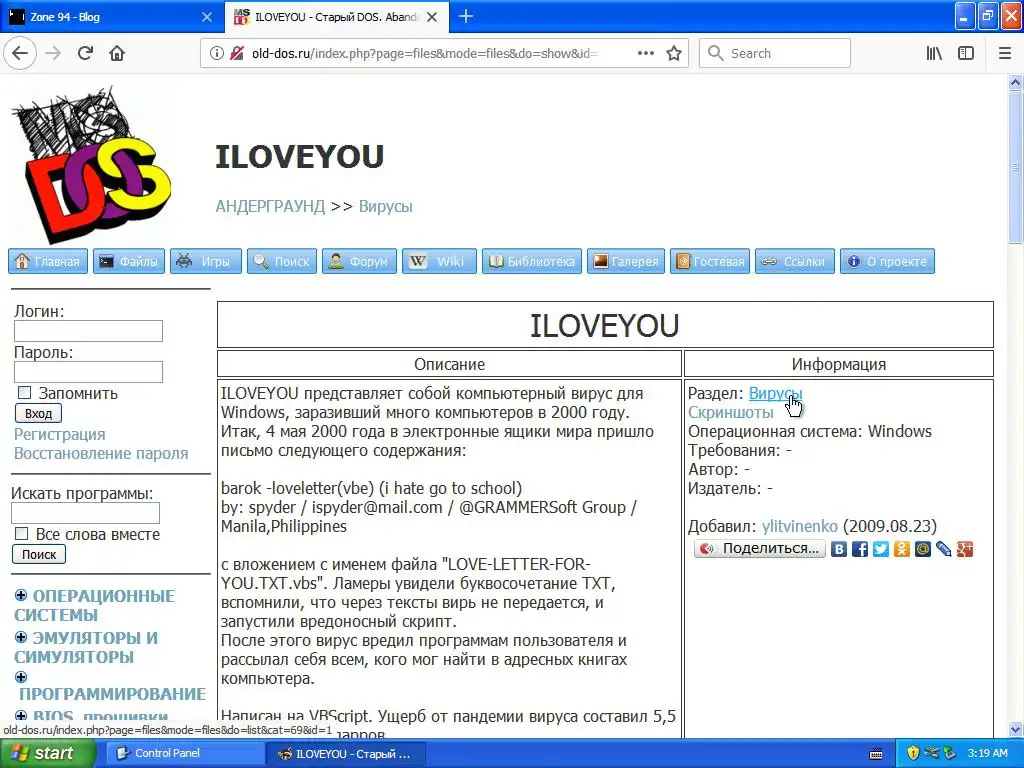Open the Игры navigation item
1024x768 pixels.
point(206,261)
